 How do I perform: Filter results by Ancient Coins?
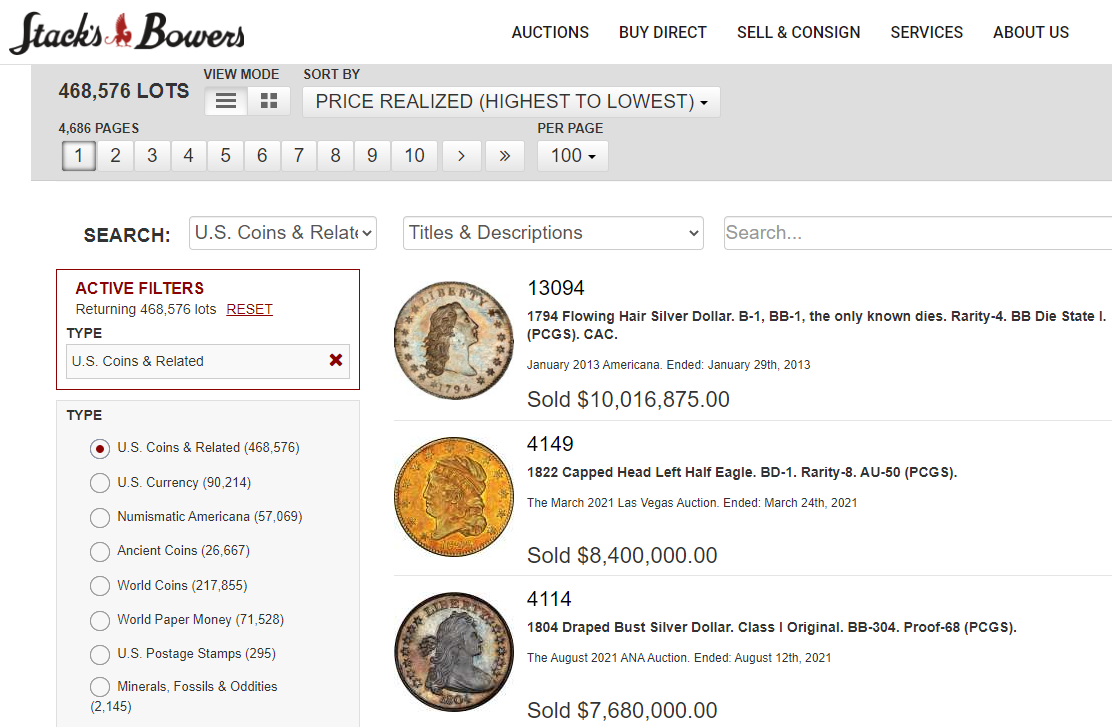click(100, 551)
